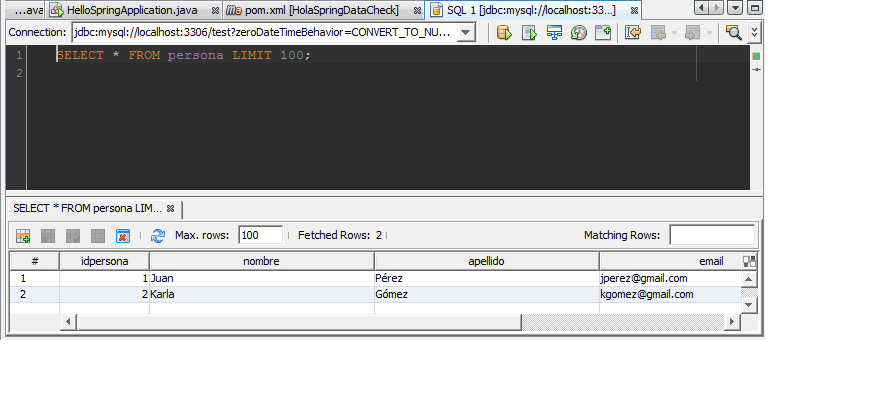The width and height of the screenshot is (895, 412).
Task: Select the cell containing Pérez
Action: 486,278
